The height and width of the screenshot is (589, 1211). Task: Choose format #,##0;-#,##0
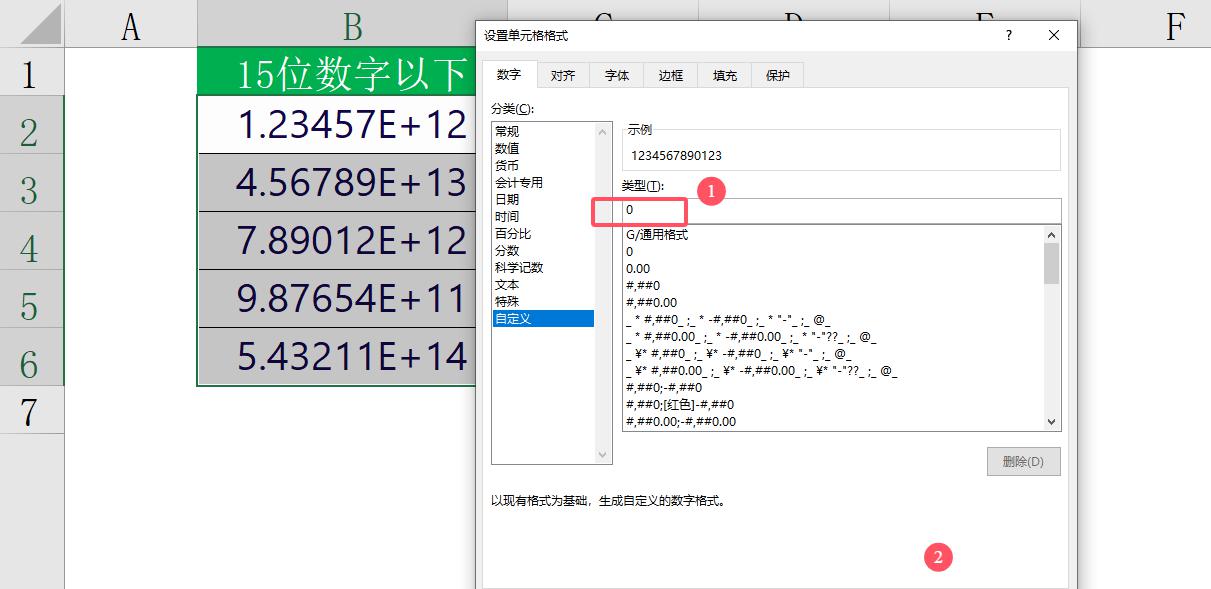tap(833, 388)
